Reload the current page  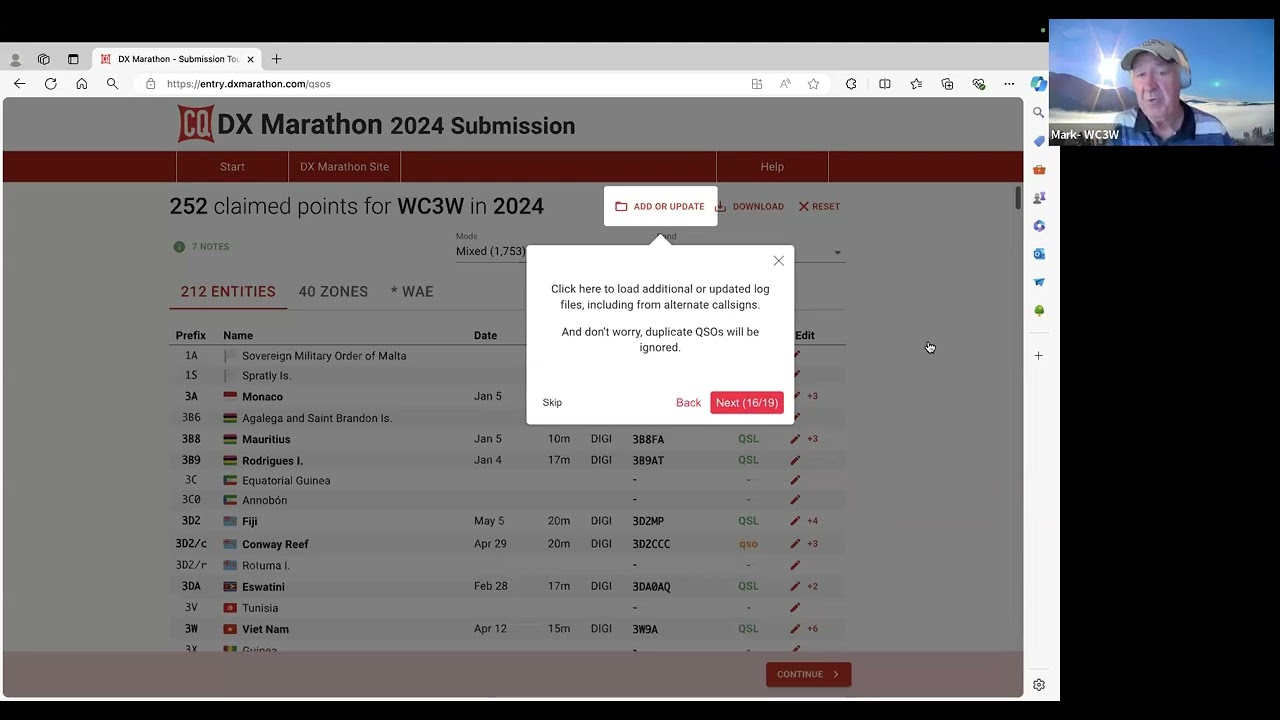(x=50, y=84)
